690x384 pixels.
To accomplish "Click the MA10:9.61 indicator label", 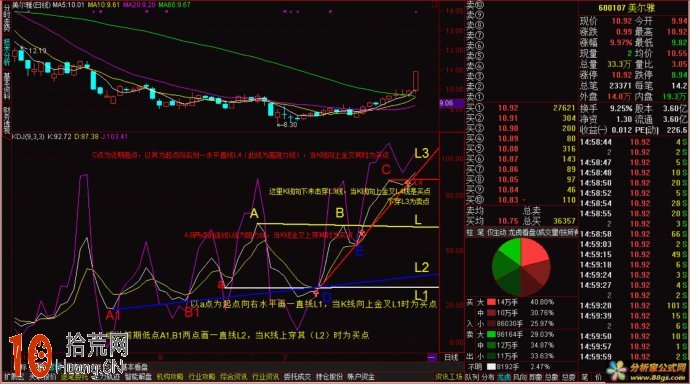I will 104,5.
